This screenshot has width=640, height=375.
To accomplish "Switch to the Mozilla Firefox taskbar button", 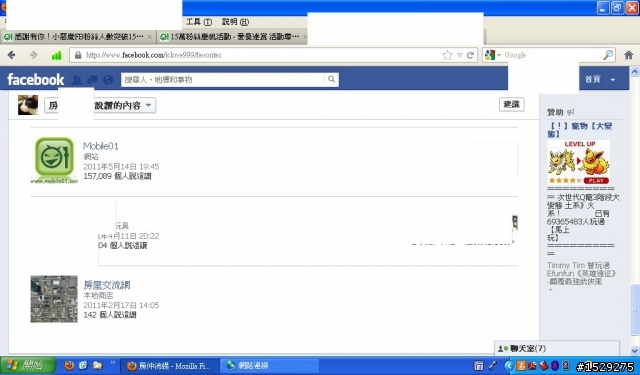I will coord(170,366).
